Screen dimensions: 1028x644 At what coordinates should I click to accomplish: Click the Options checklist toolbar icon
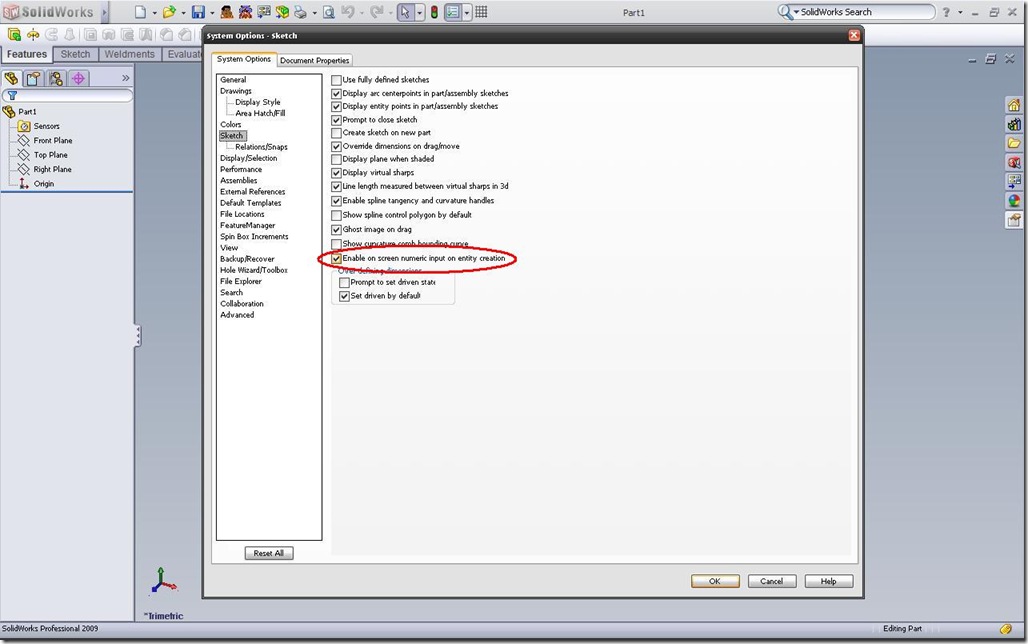[452, 12]
